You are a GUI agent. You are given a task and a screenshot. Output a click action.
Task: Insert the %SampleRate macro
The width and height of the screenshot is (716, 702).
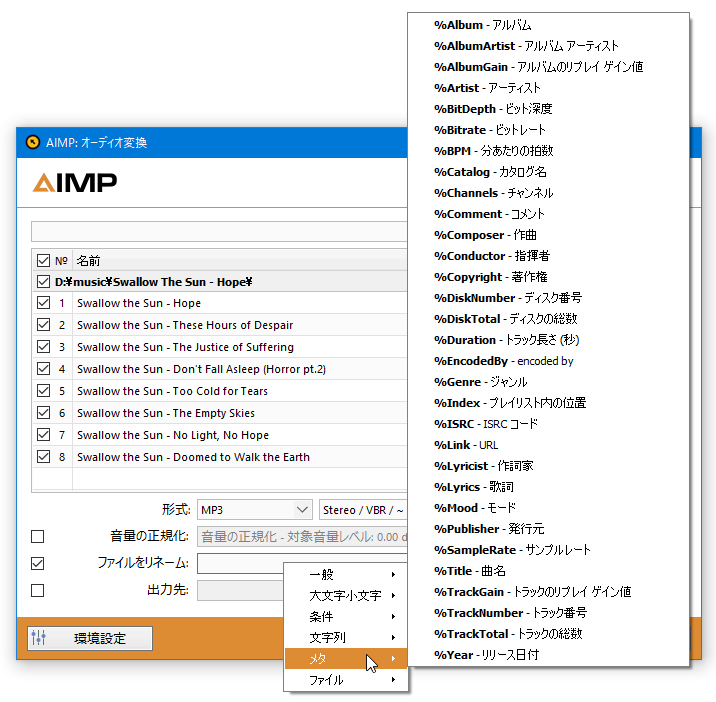click(548, 550)
